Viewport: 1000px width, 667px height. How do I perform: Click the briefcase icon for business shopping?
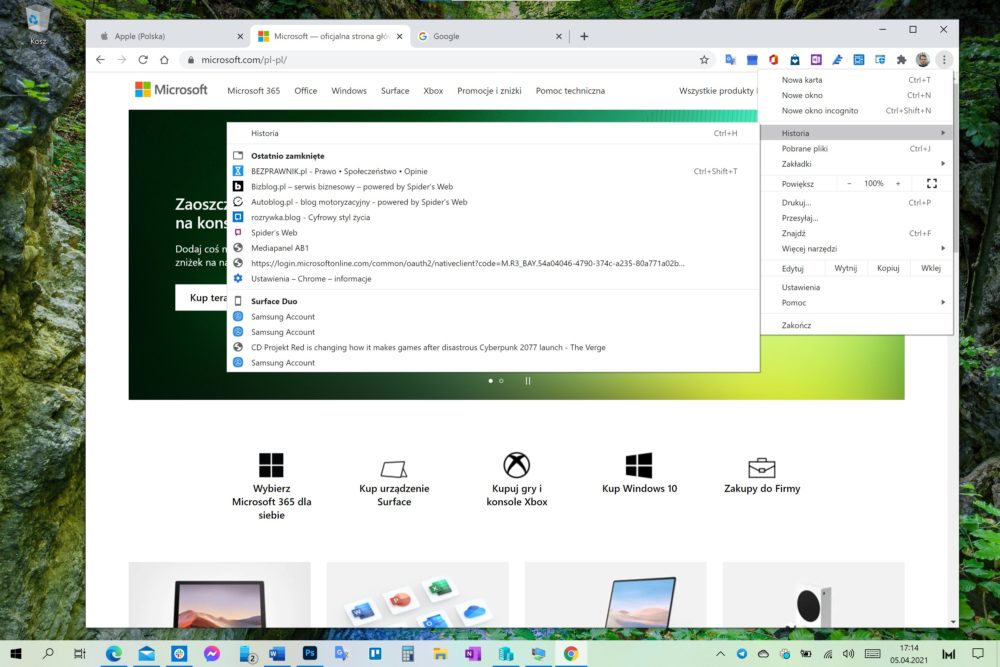click(761, 467)
